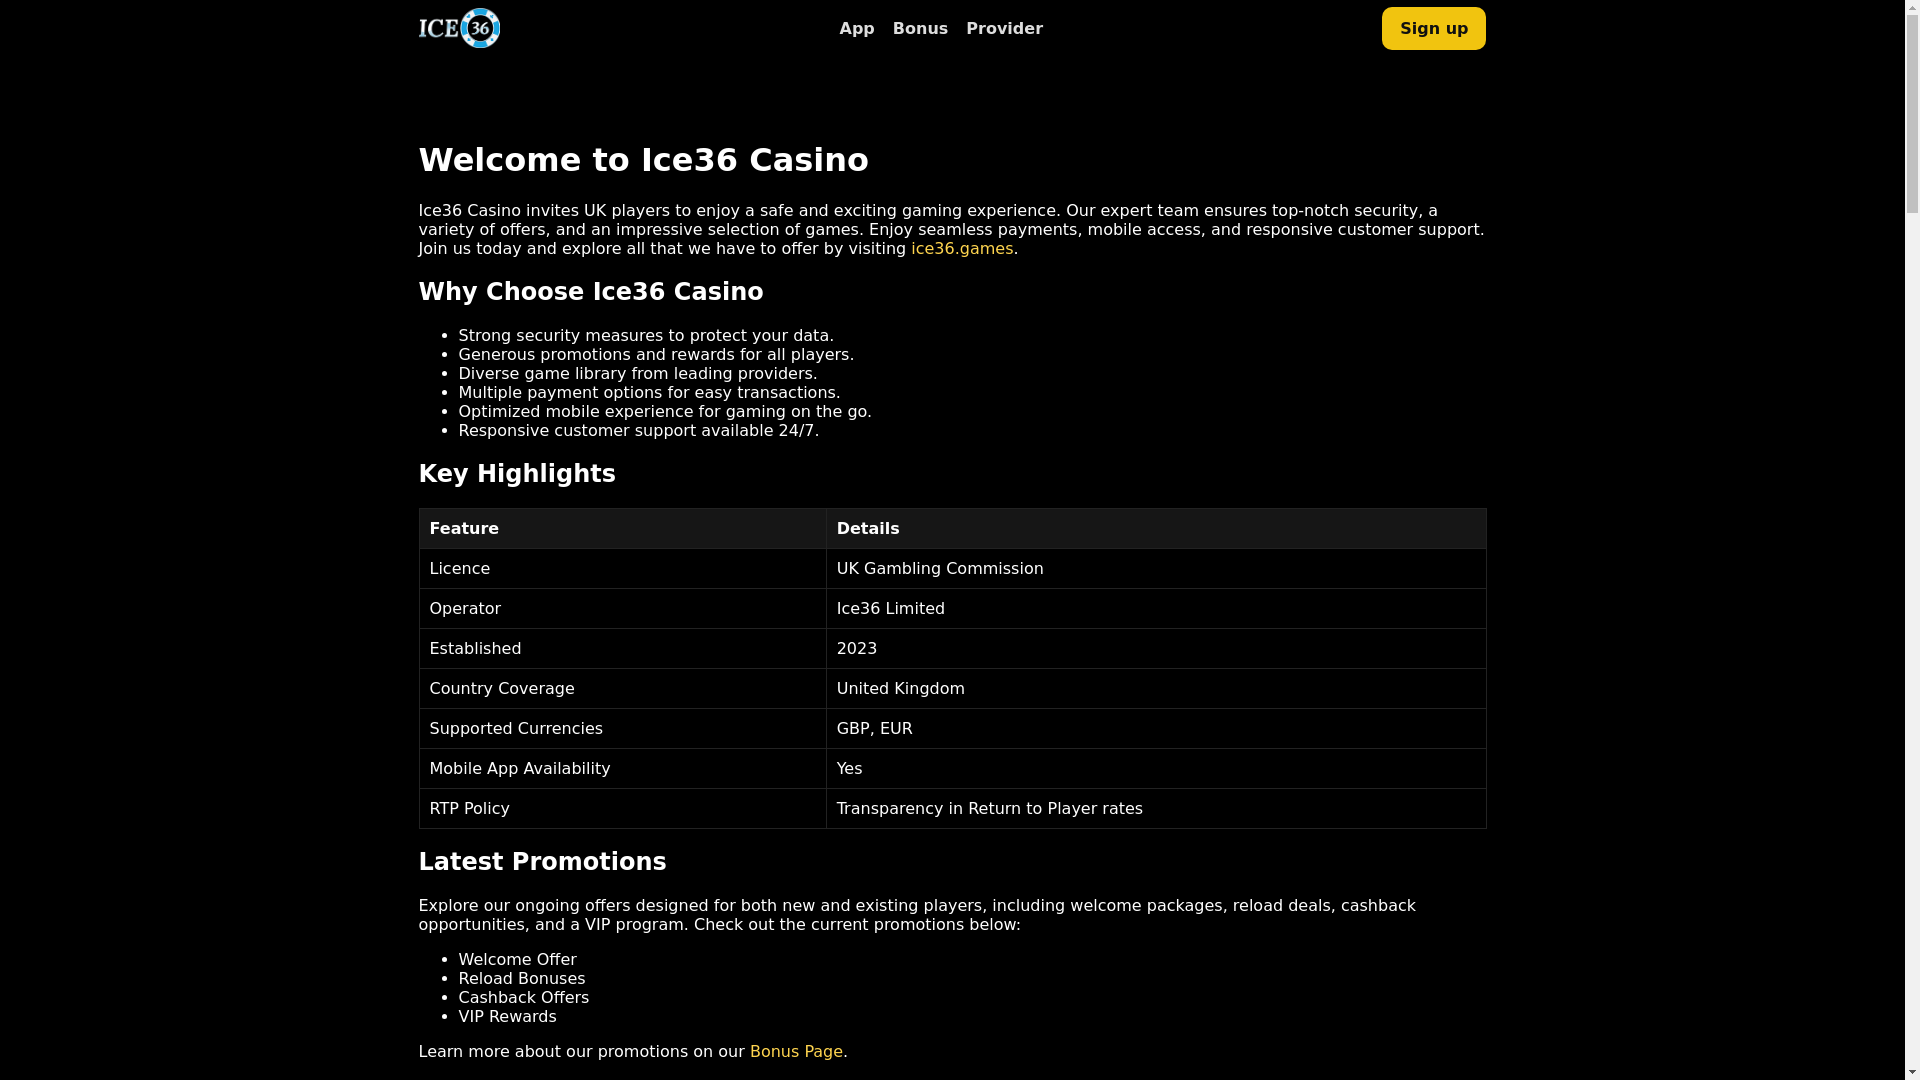1920x1080 pixels.
Task: Click the 'Licence' table cell
Action: click(x=622, y=569)
